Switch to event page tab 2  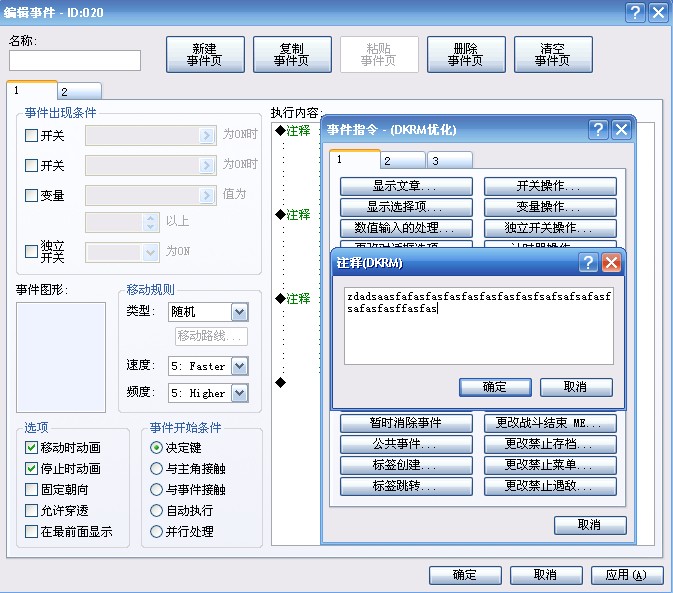[79, 91]
